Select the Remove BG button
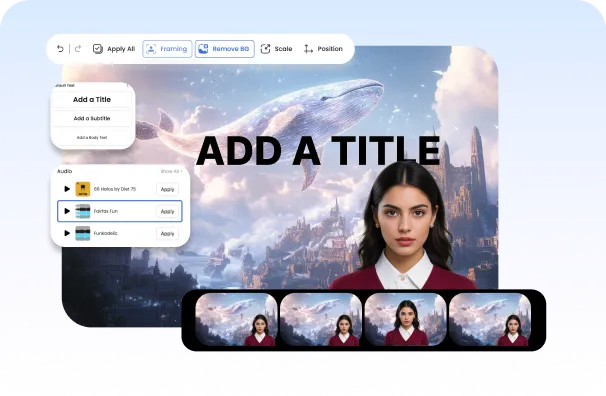Screen dimensions: 606x396 pos(225,49)
